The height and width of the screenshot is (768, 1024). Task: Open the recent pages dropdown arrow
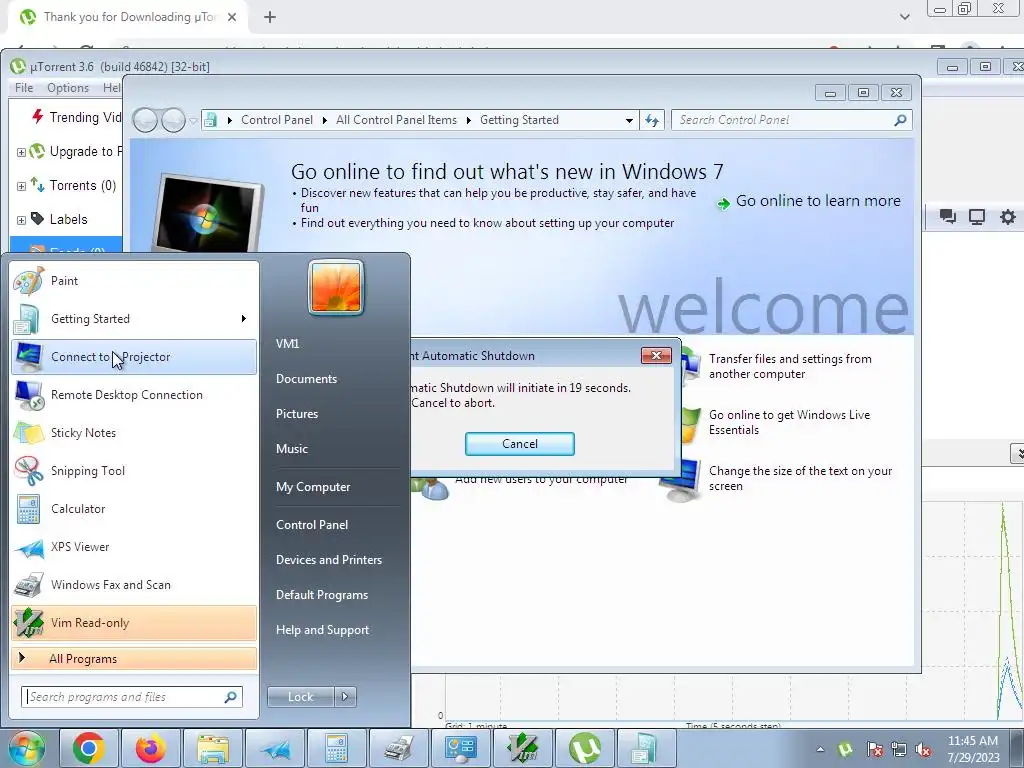pyautogui.click(x=193, y=121)
